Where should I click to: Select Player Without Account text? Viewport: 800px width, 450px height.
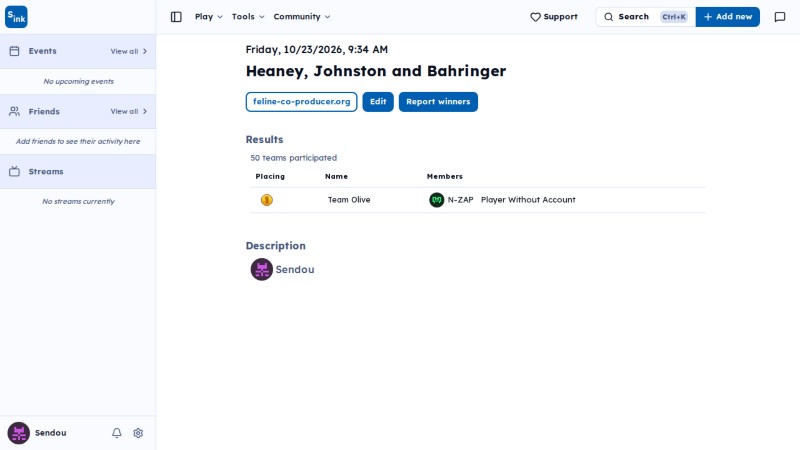528,200
